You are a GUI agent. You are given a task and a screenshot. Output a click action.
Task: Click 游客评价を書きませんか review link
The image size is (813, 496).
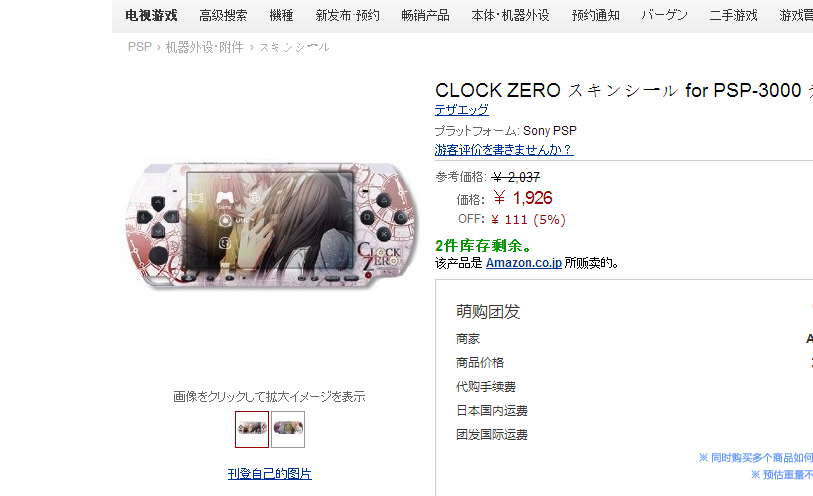[x=504, y=150]
